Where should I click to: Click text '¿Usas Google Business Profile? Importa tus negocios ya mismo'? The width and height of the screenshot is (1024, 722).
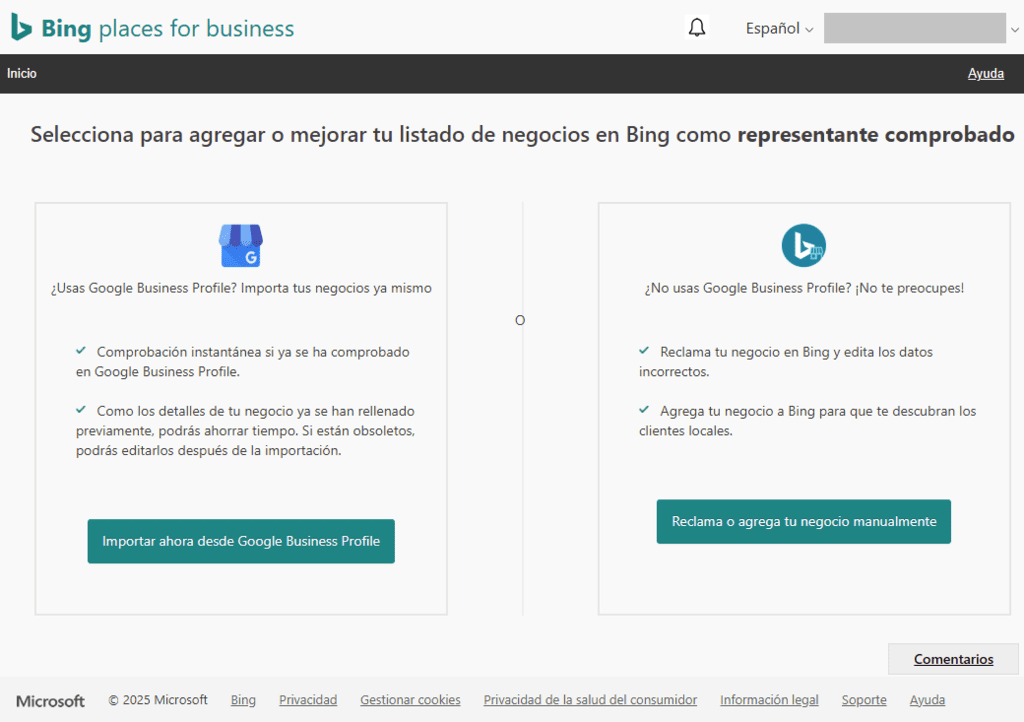[x=241, y=288]
